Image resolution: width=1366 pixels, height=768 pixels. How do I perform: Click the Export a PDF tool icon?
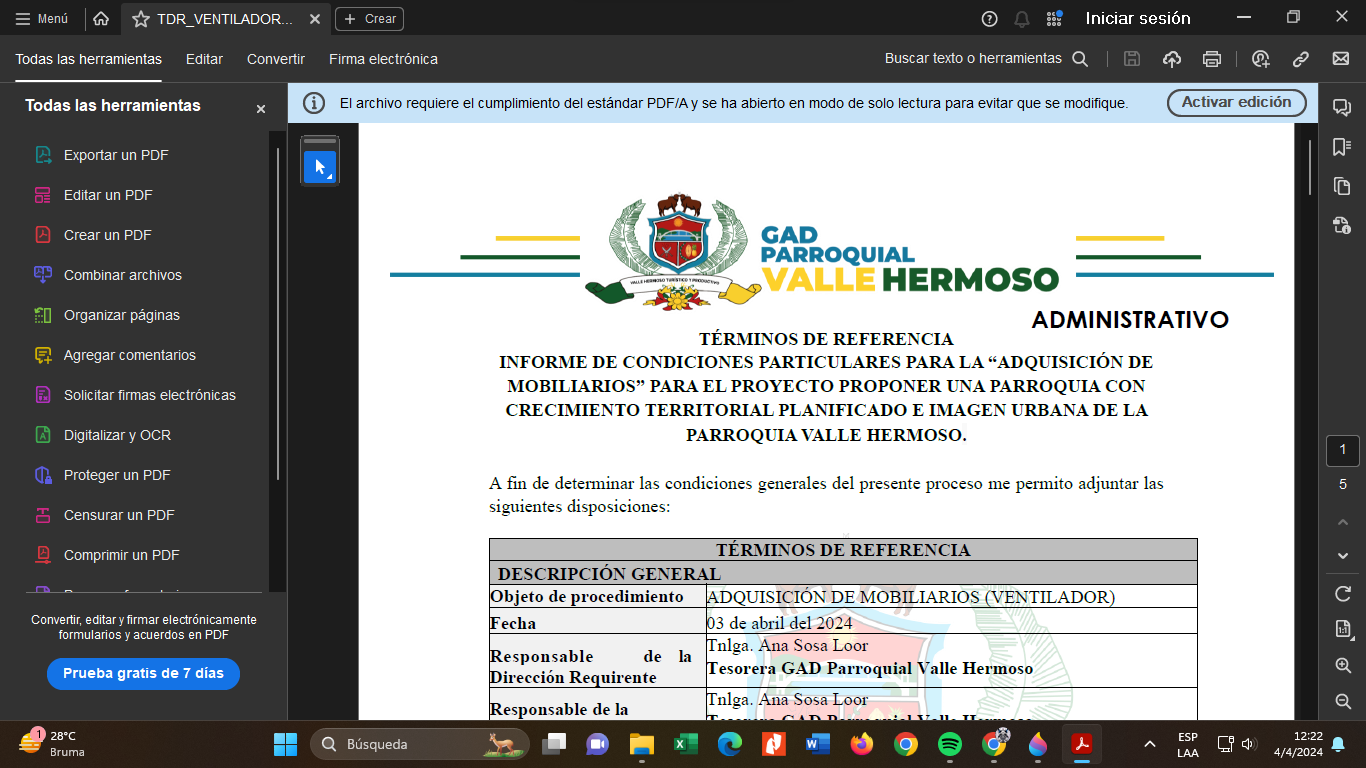point(43,155)
